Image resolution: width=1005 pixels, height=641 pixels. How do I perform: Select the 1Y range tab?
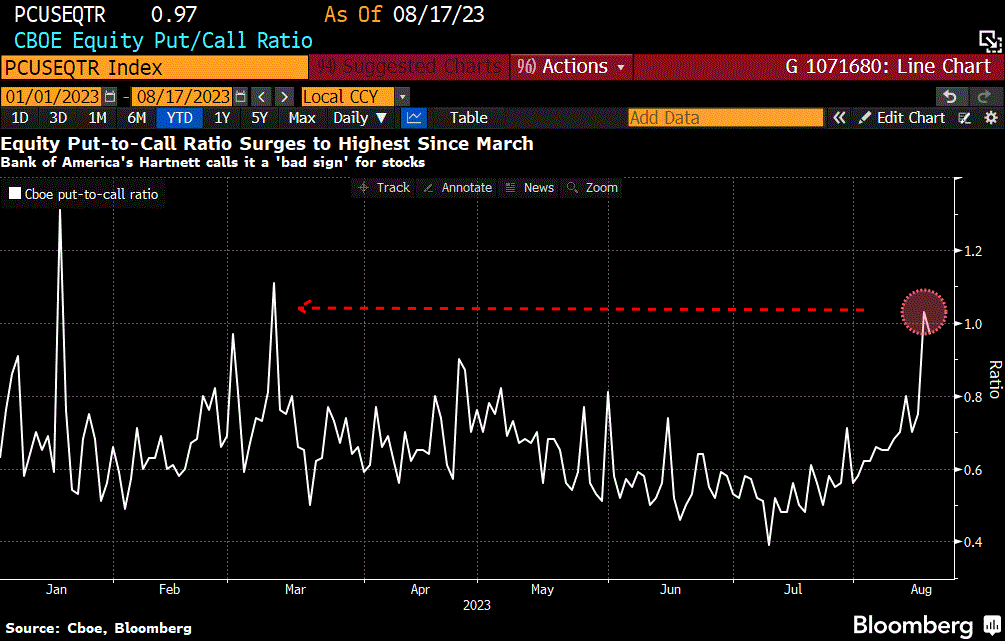click(x=222, y=118)
